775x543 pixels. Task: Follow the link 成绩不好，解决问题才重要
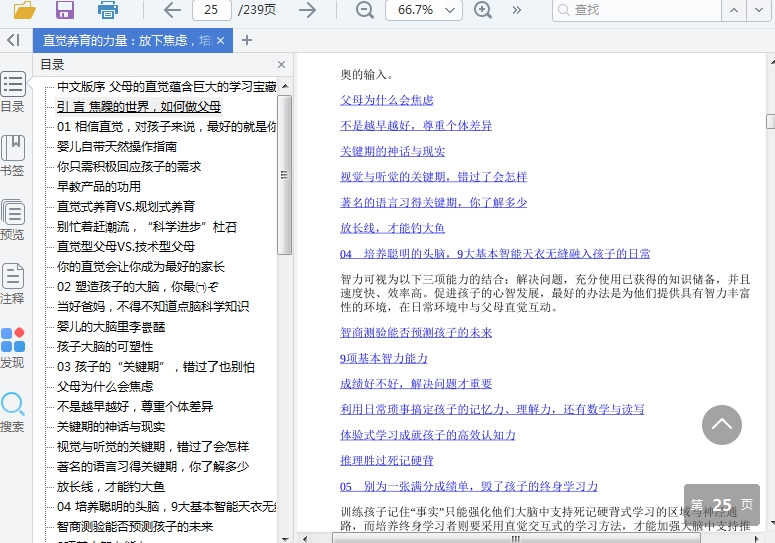tap(416, 384)
